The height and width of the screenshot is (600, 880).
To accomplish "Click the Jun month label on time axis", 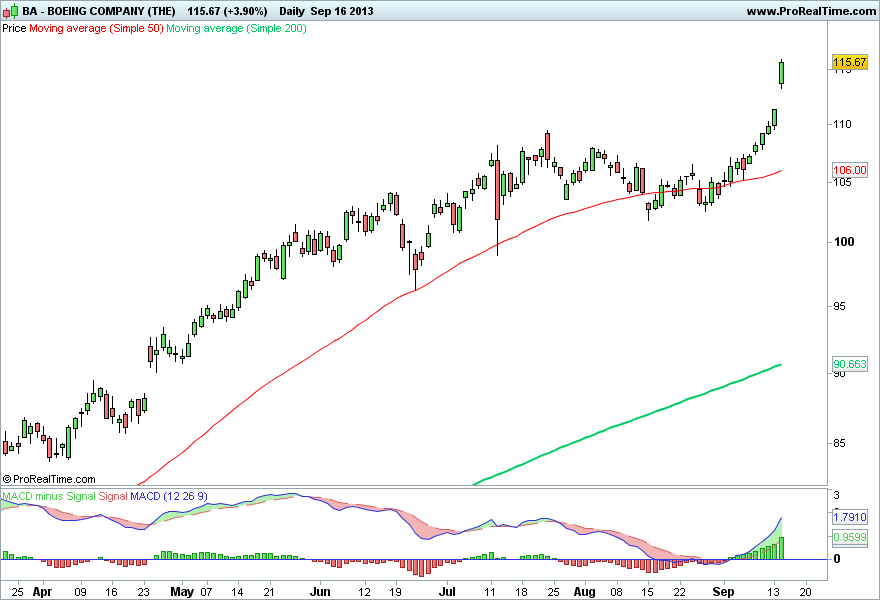I will (x=320, y=592).
